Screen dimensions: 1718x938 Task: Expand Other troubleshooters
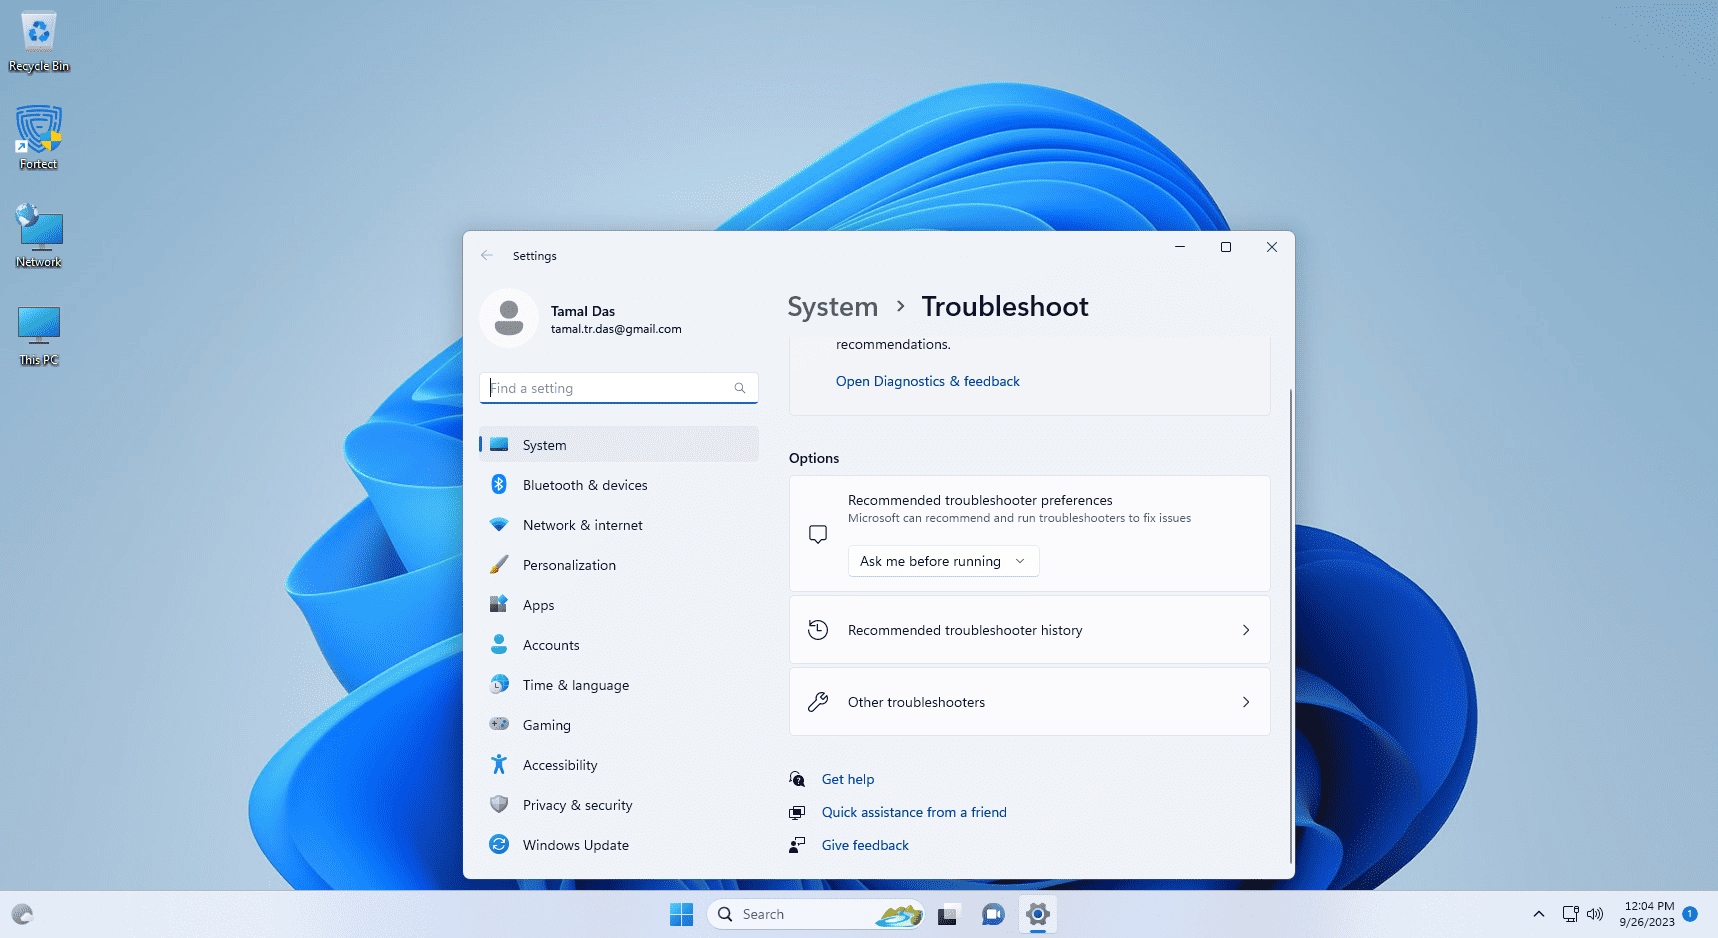[1029, 701]
